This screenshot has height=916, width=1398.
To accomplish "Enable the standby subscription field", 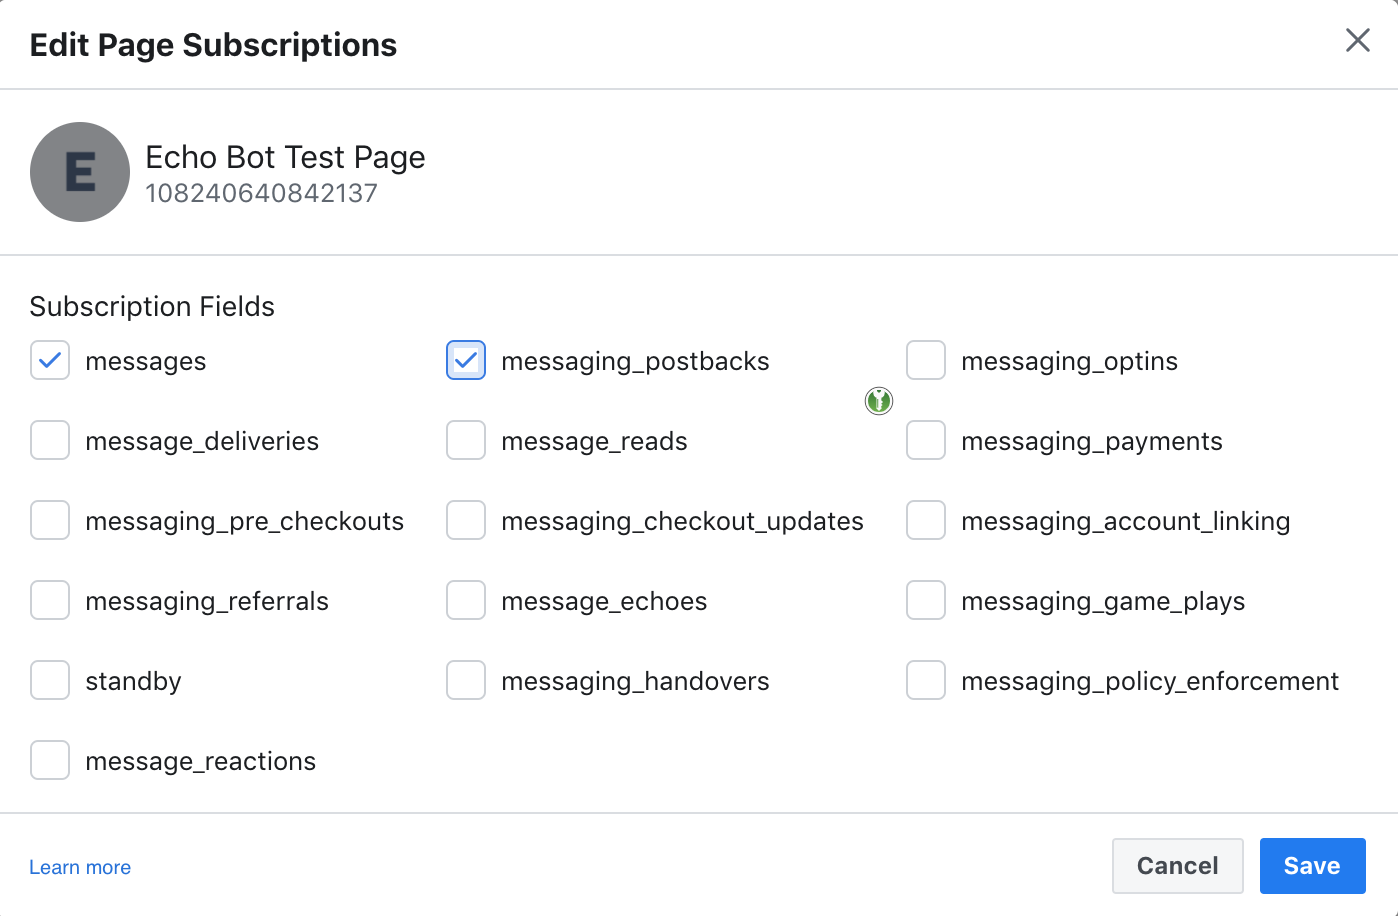I will 50,681.
